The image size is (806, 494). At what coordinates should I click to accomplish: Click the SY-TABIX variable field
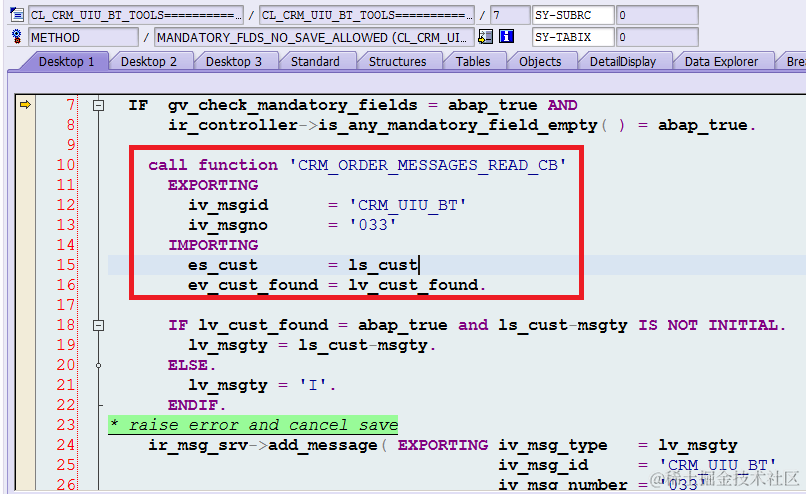coord(573,37)
